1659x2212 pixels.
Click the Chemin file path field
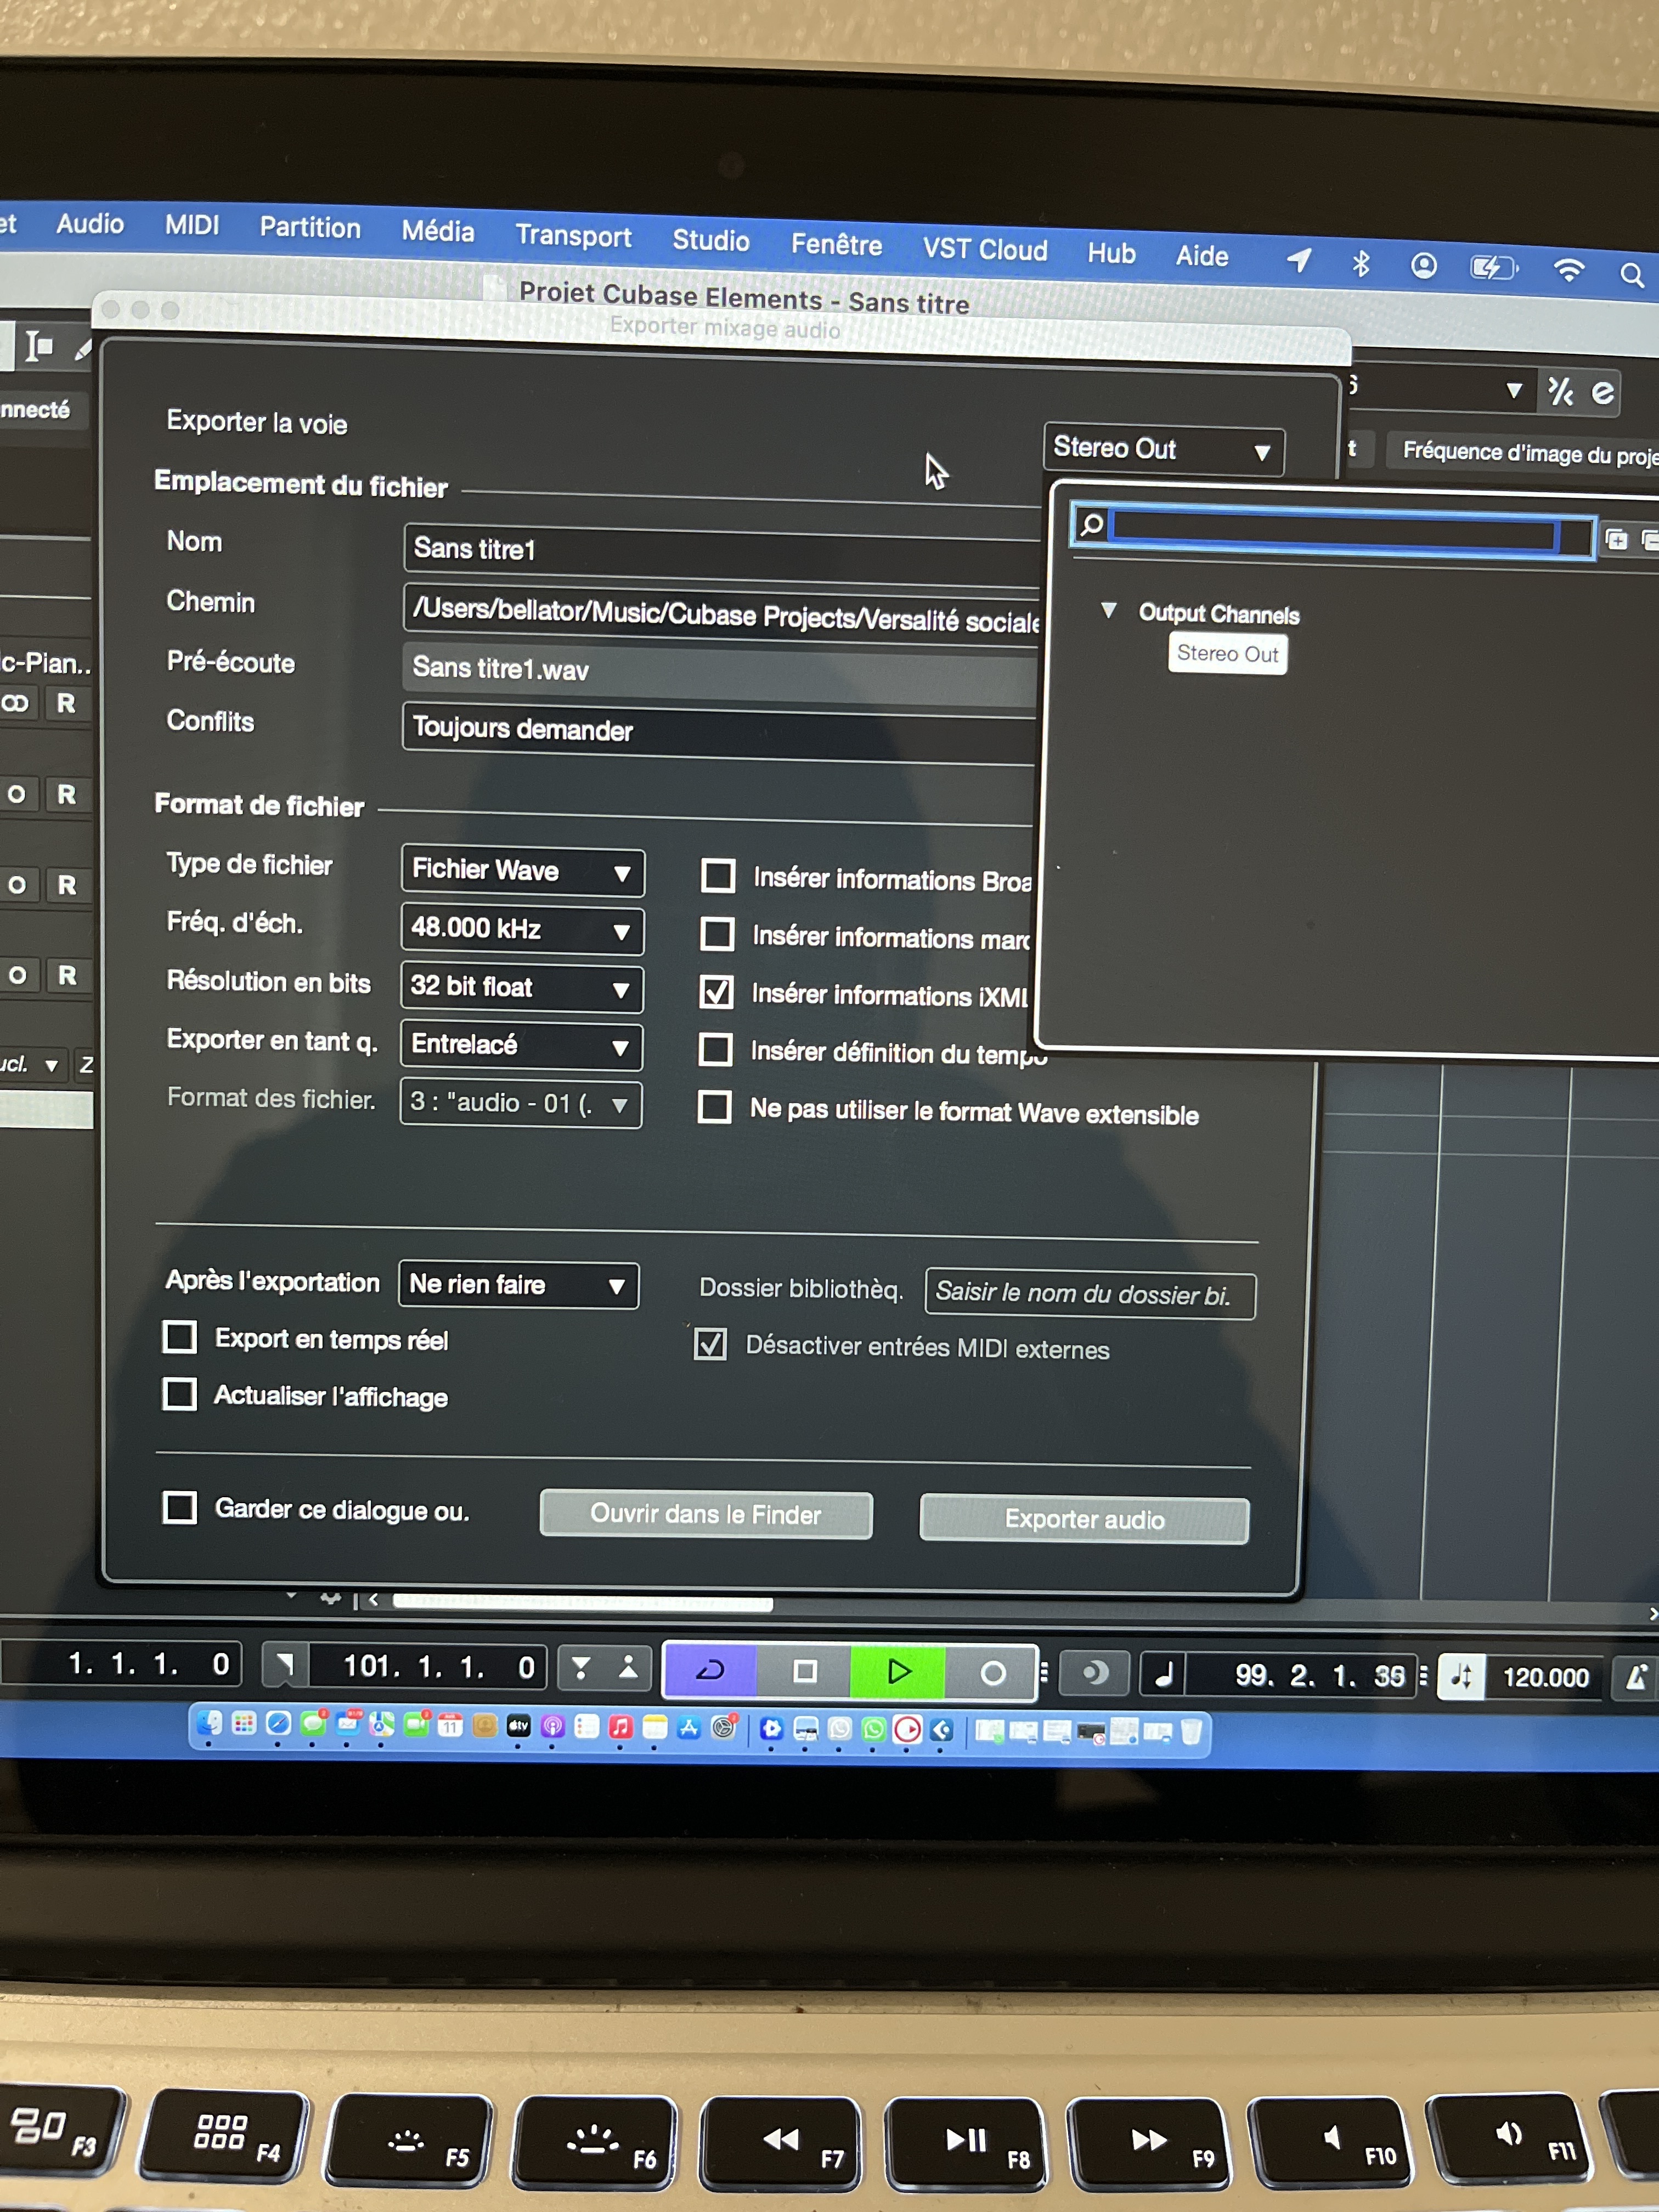(722, 614)
